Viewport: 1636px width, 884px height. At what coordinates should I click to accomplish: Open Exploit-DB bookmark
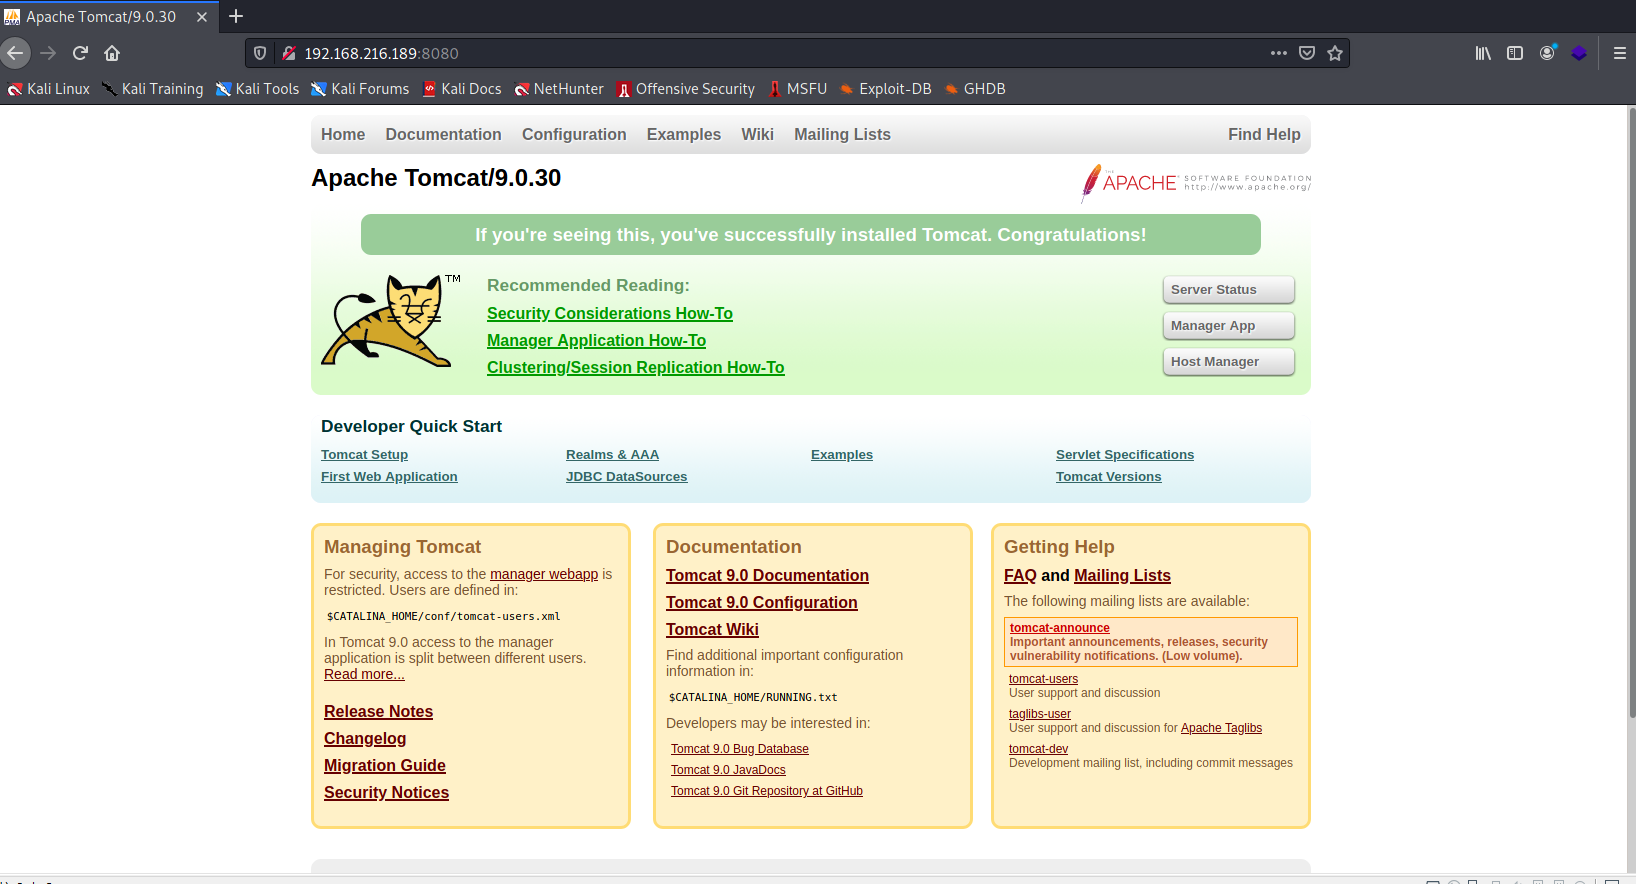(885, 89)
